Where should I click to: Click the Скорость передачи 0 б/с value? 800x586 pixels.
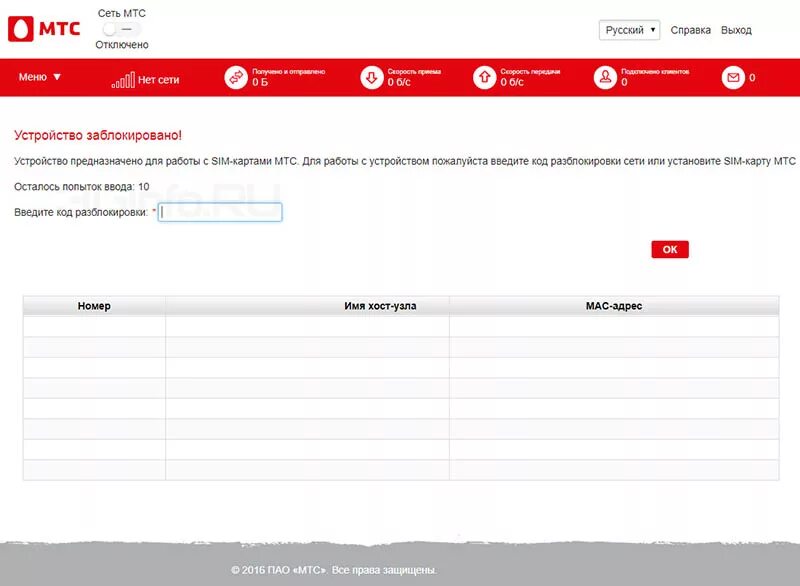pos(512,82)
